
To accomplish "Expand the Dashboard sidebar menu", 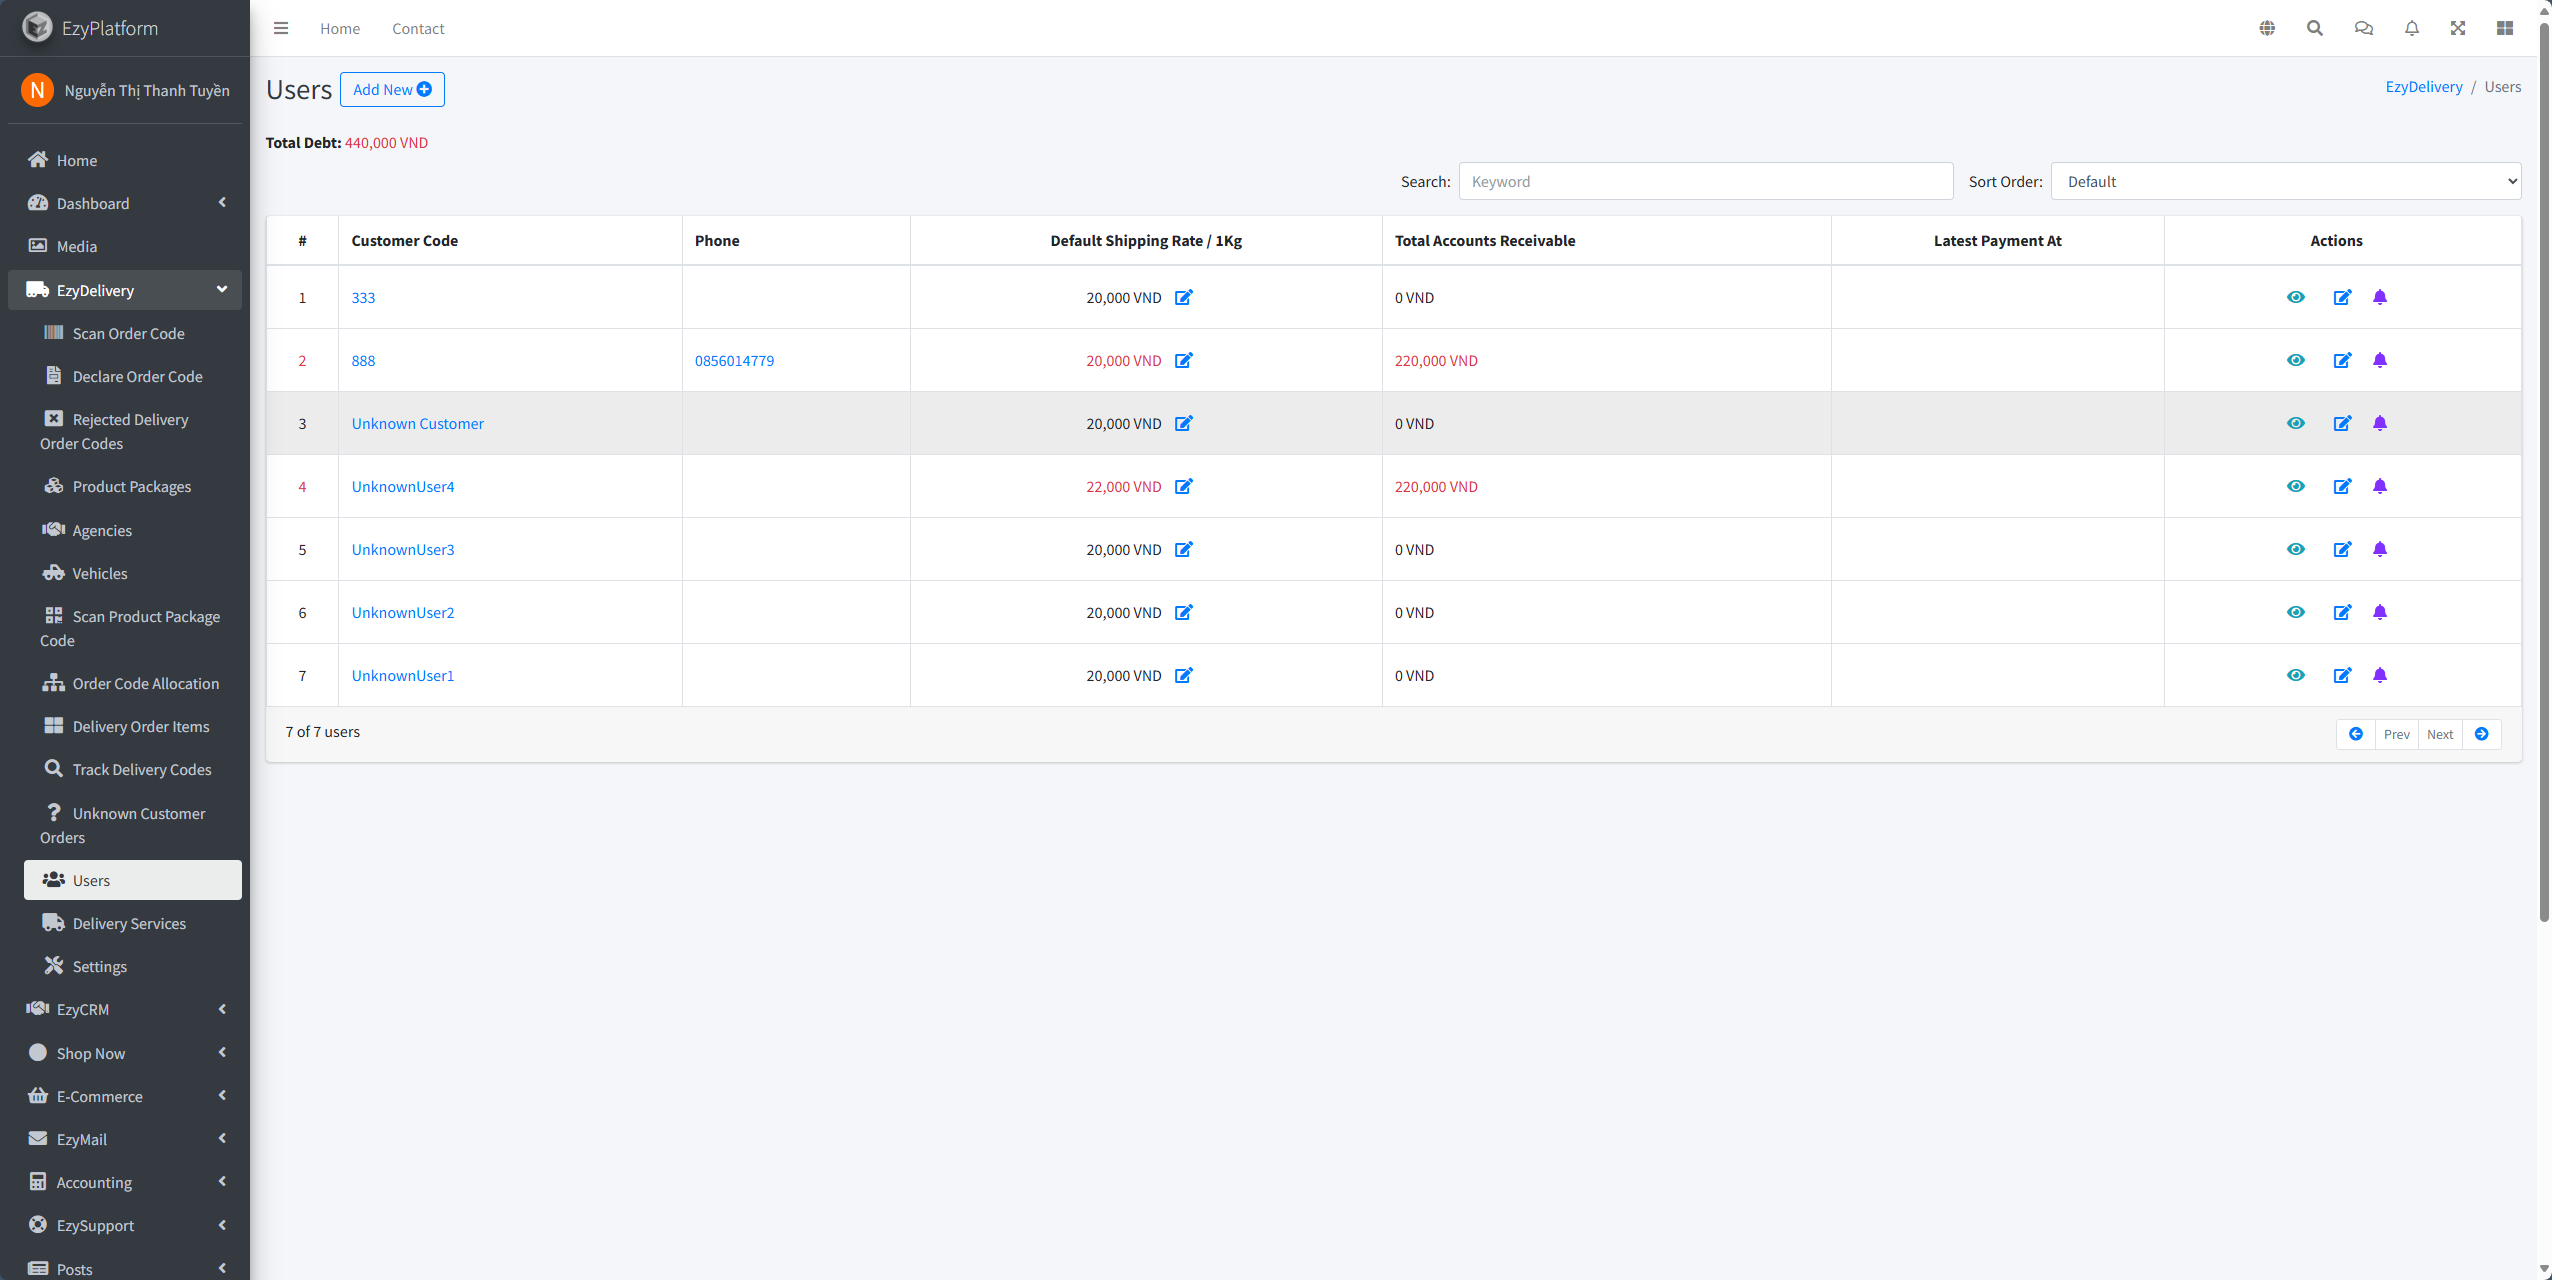I will pyautogui.click(x=125, y=203).
